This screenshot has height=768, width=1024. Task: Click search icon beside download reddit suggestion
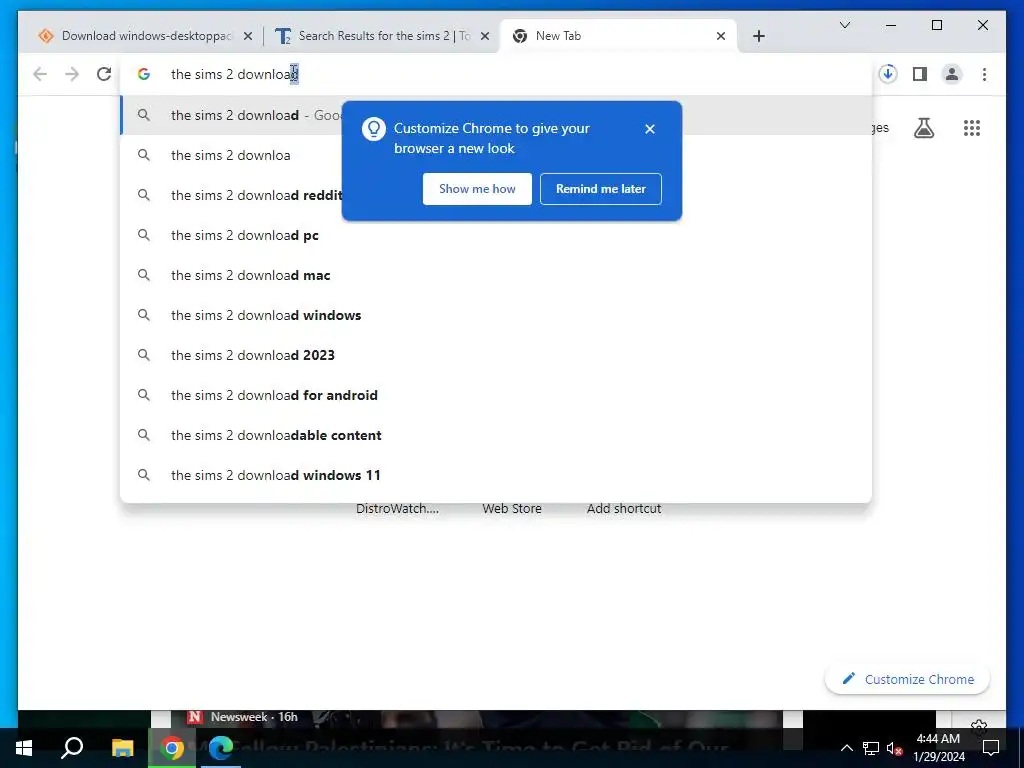[144, 195]
